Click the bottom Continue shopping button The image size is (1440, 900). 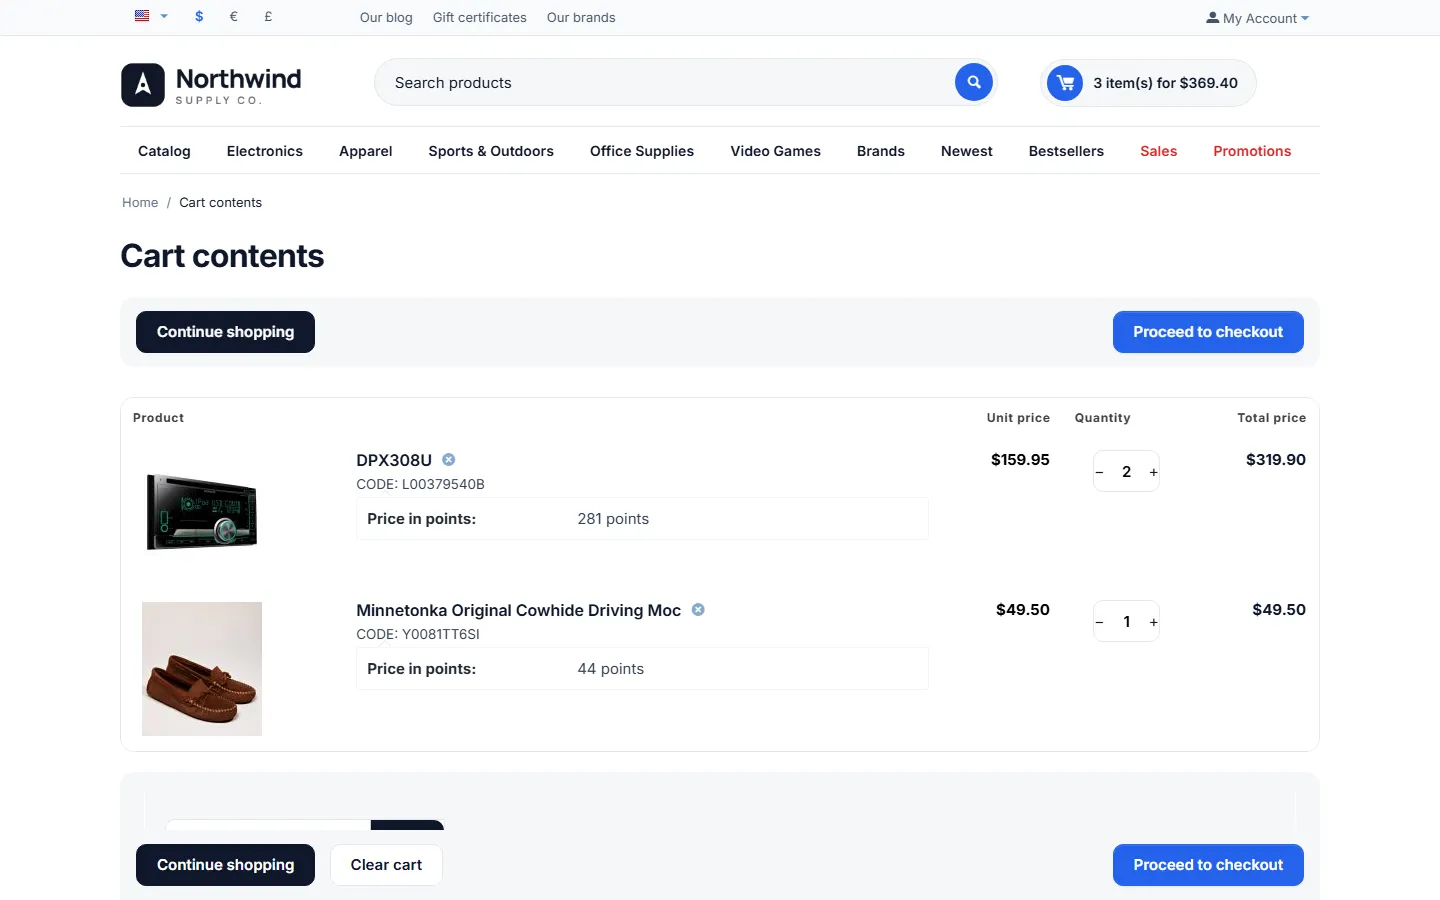226,865
